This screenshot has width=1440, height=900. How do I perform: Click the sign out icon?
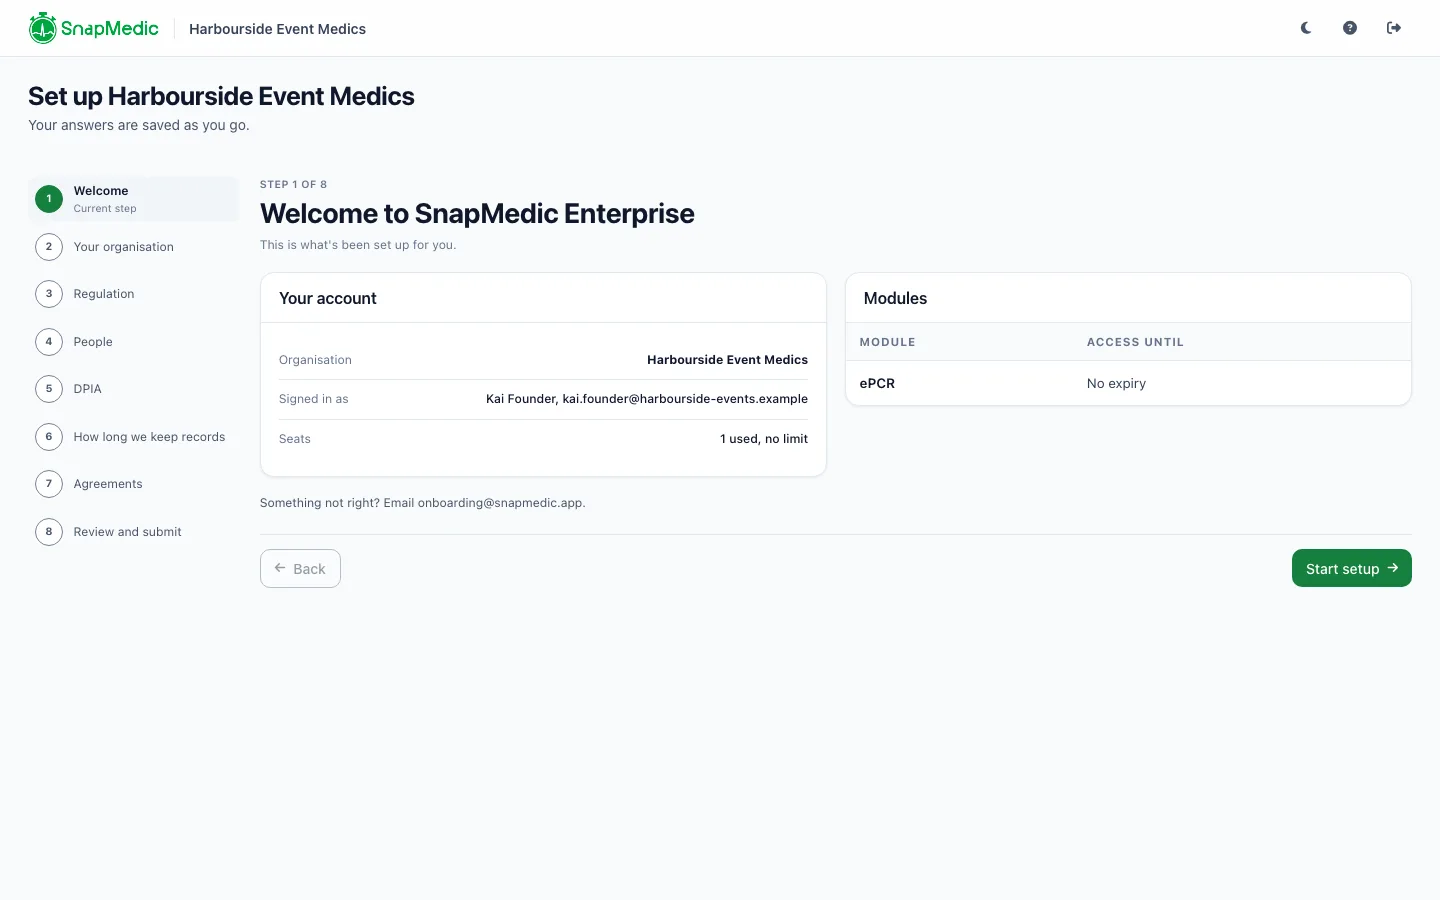1394,28
